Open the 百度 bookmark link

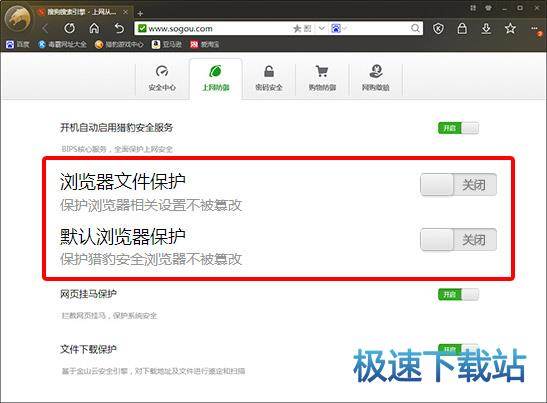tap(18, 44)
